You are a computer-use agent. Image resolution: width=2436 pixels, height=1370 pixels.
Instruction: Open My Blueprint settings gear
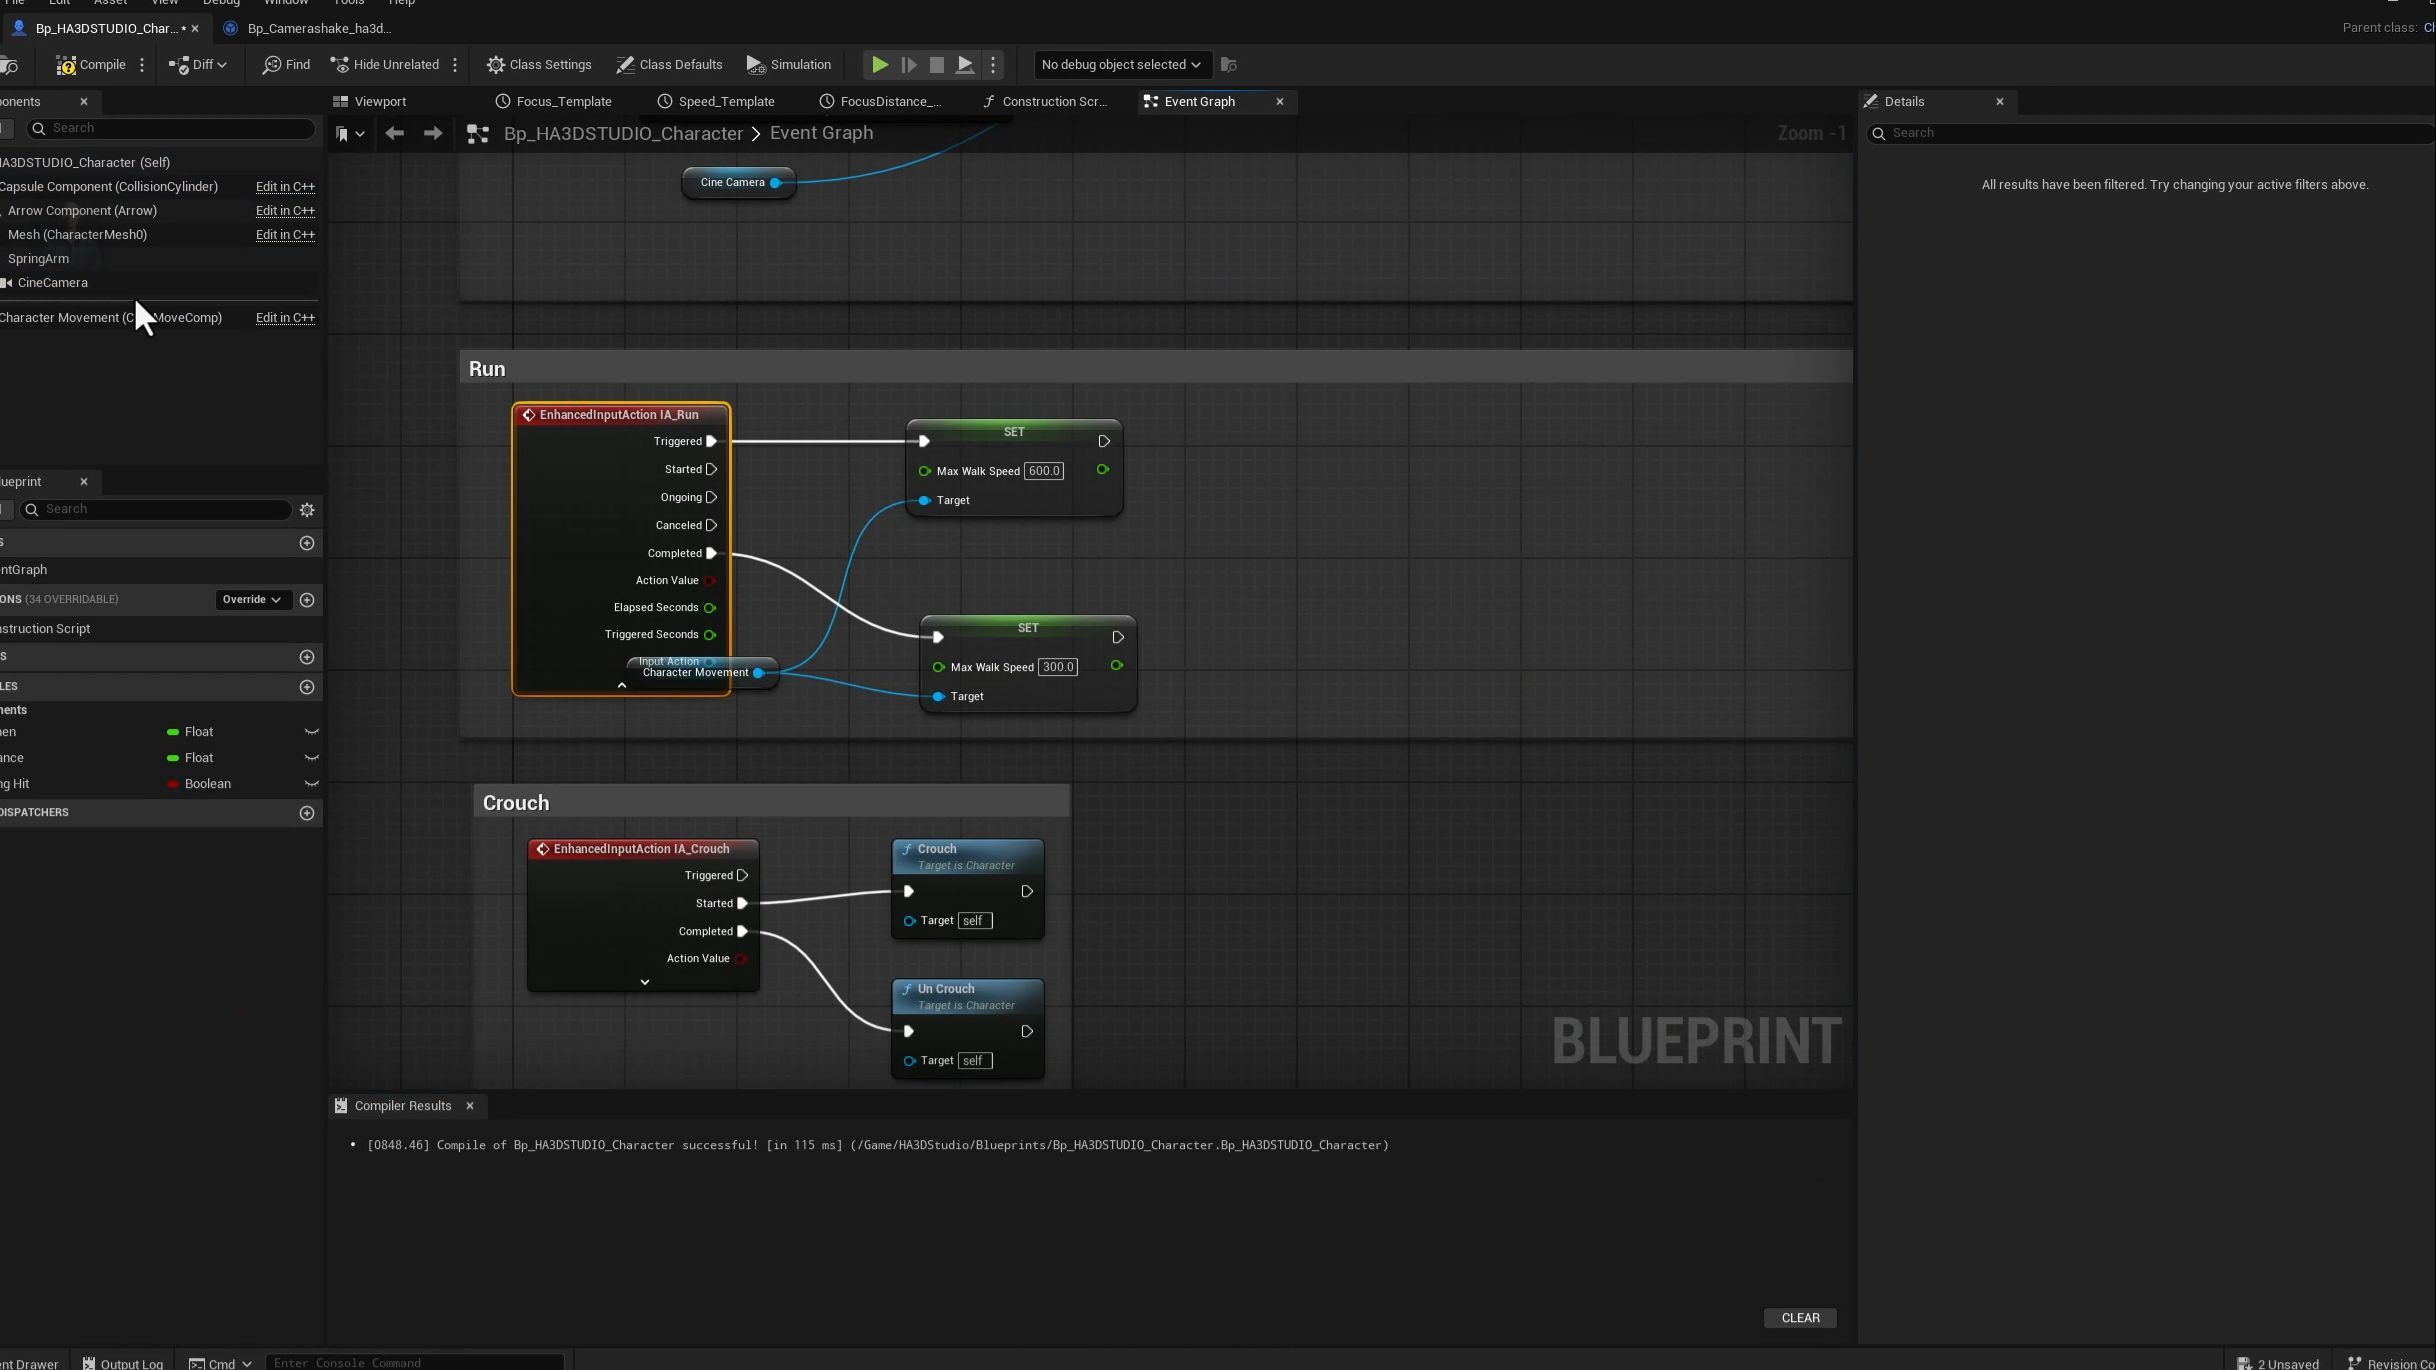click(307, 510)
